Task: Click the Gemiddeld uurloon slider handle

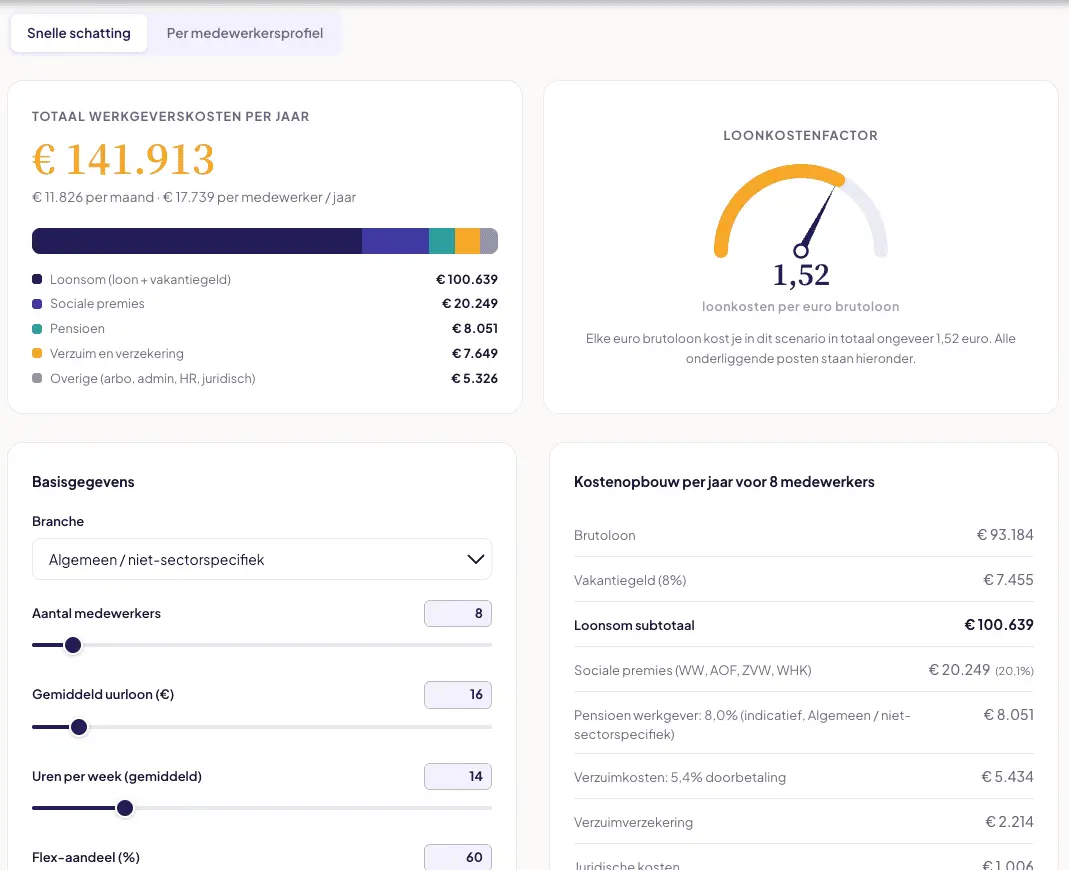Action: click(79, 727)
